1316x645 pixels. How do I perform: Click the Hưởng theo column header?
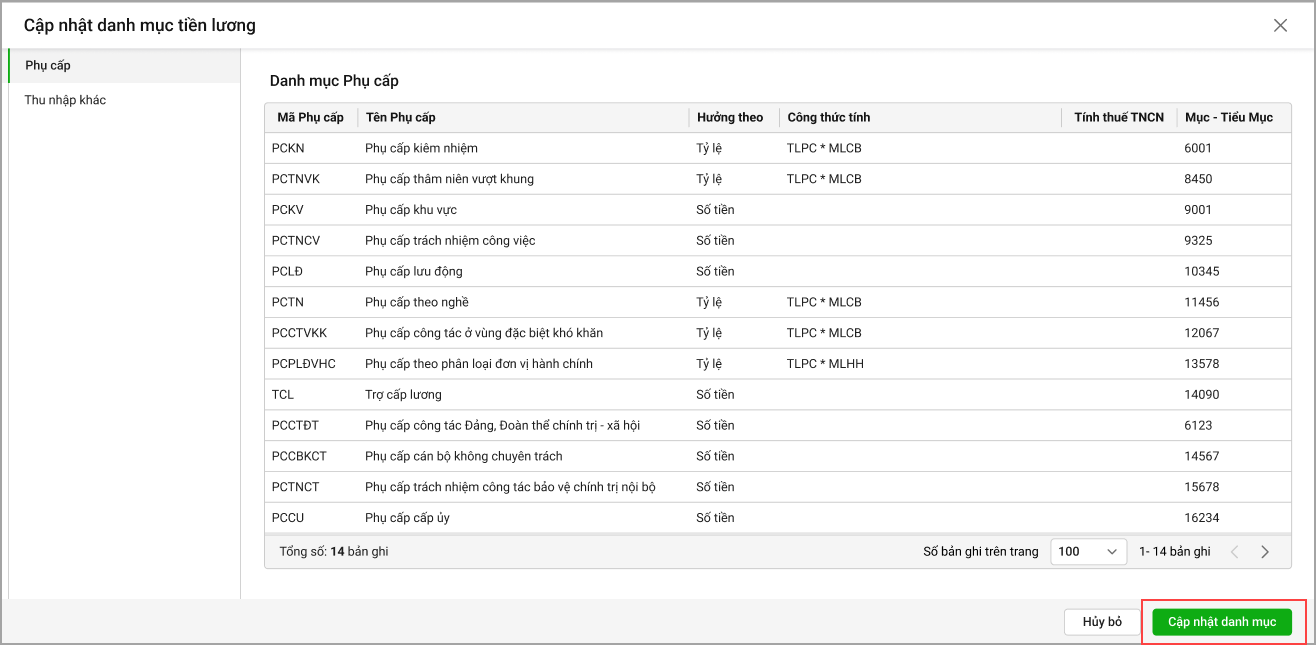tap(730, 117)
